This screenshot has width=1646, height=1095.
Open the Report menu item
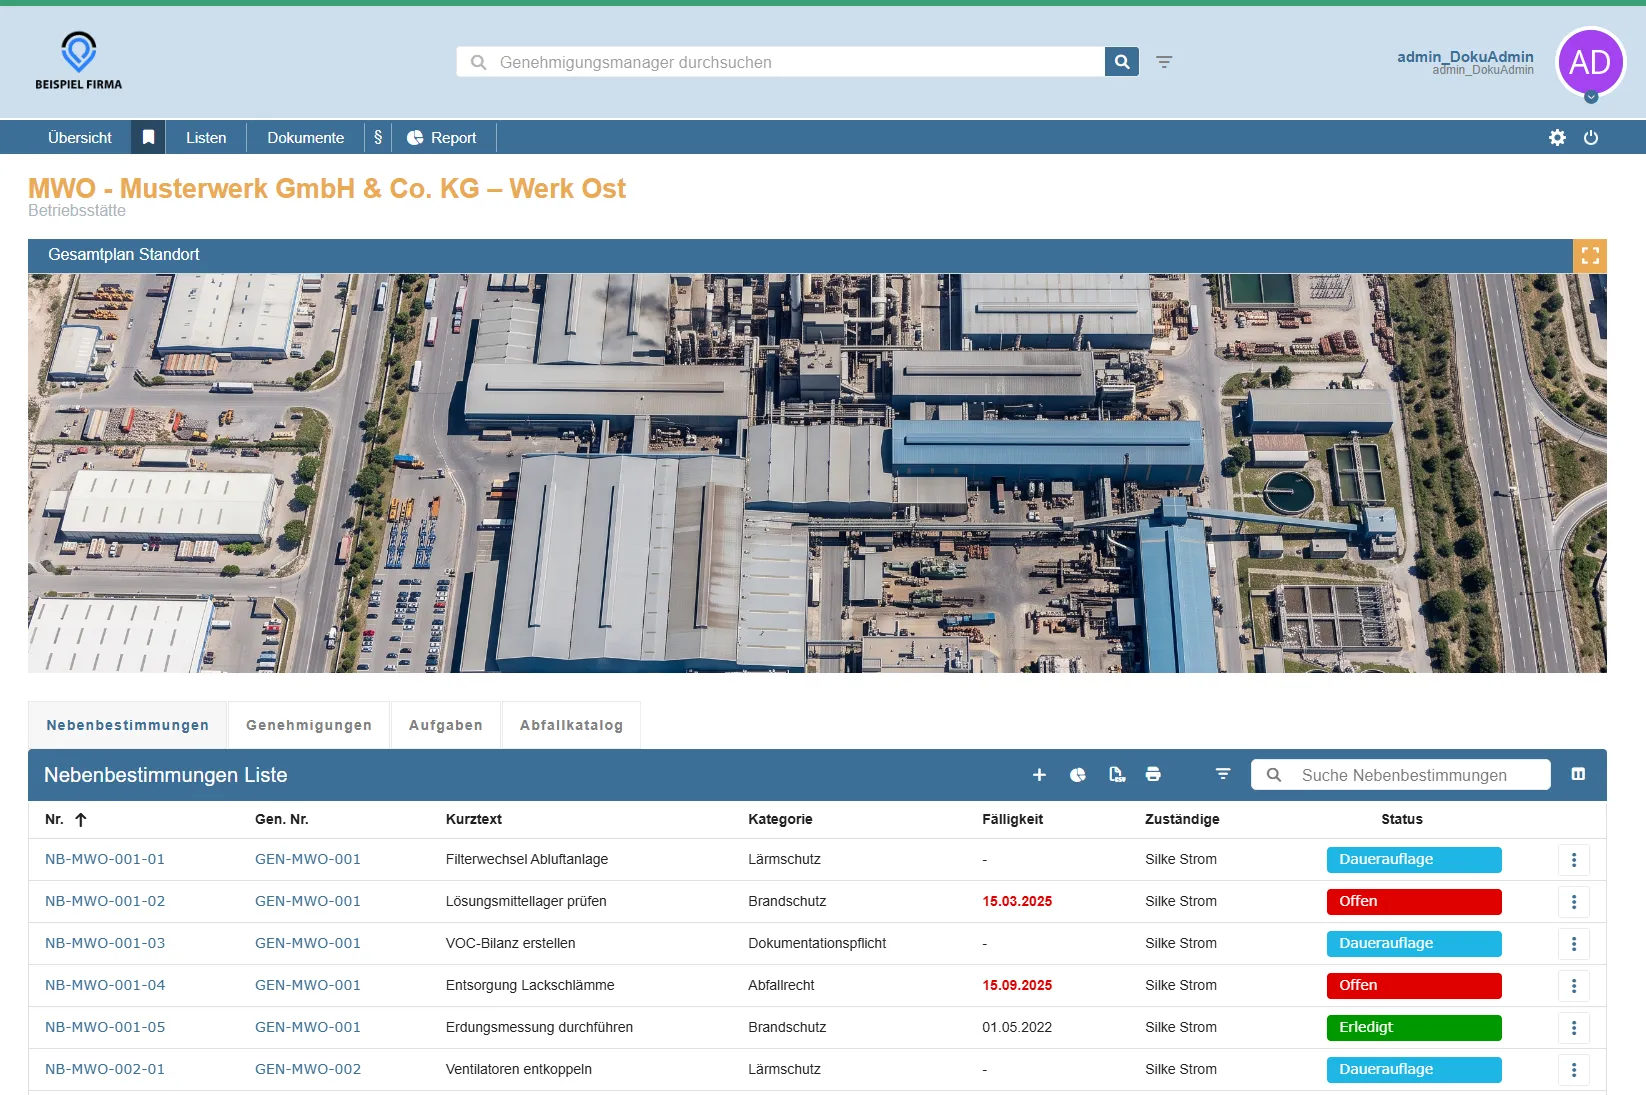(443, 137)
